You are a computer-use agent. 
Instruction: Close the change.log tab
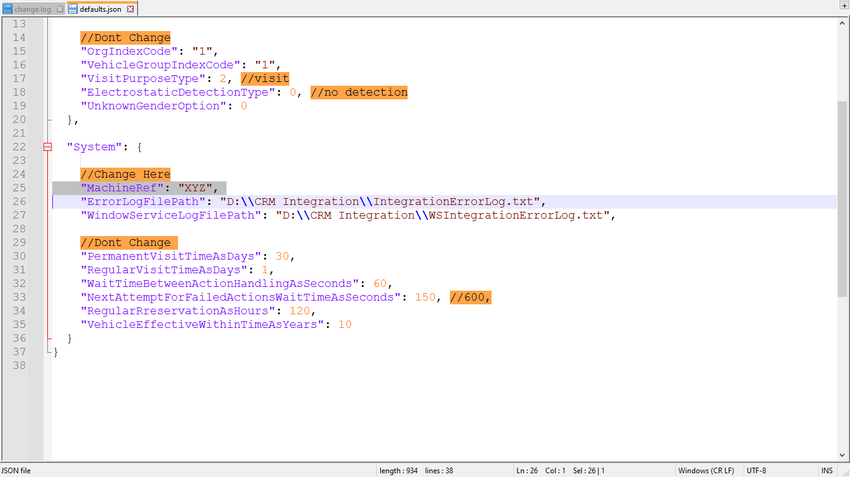click(x=60, y=9)
